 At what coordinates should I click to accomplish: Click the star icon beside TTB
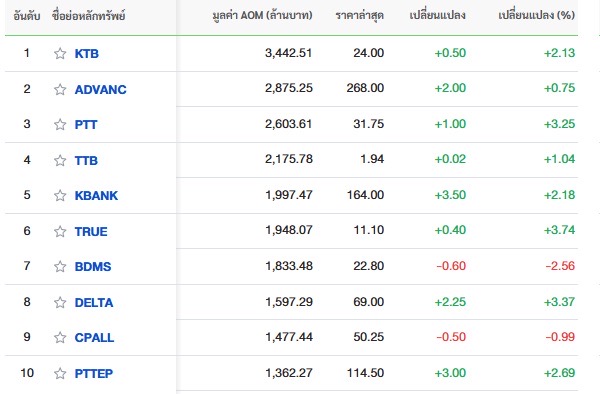(60, 160)
